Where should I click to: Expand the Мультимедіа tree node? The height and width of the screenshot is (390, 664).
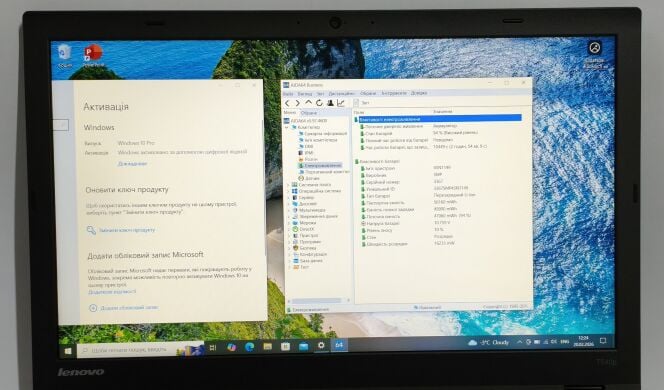(x=289, y=210)
